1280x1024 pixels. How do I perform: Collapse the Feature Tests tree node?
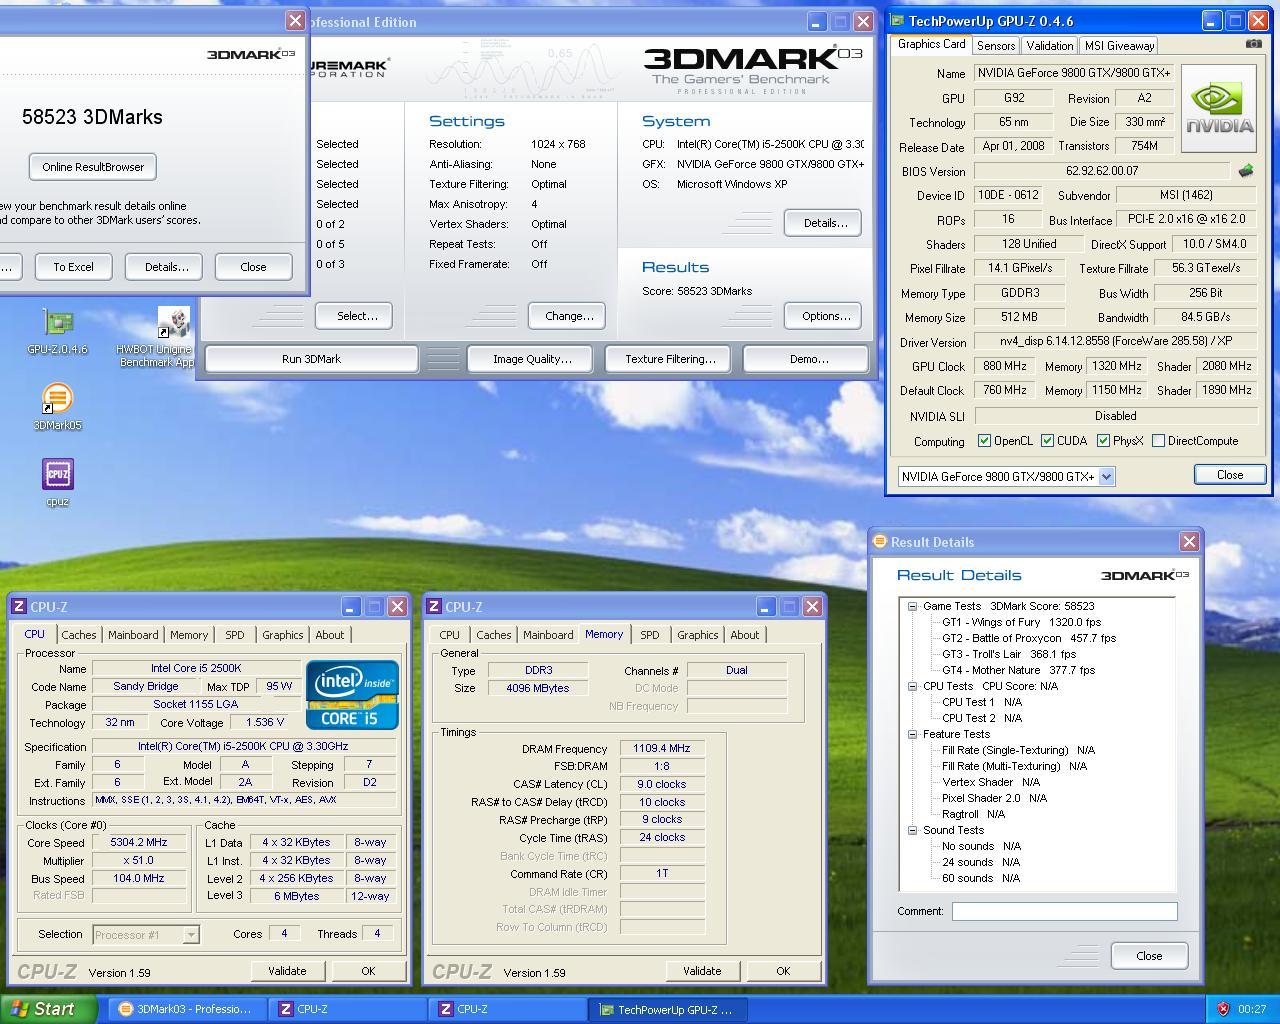click(912, 734)
